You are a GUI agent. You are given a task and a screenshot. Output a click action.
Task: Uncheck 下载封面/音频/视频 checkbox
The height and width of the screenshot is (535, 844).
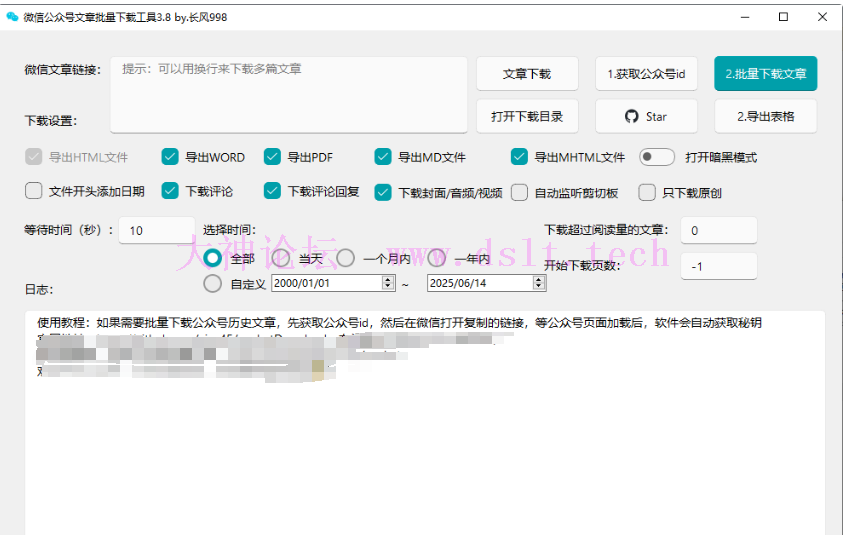[383, 192]
